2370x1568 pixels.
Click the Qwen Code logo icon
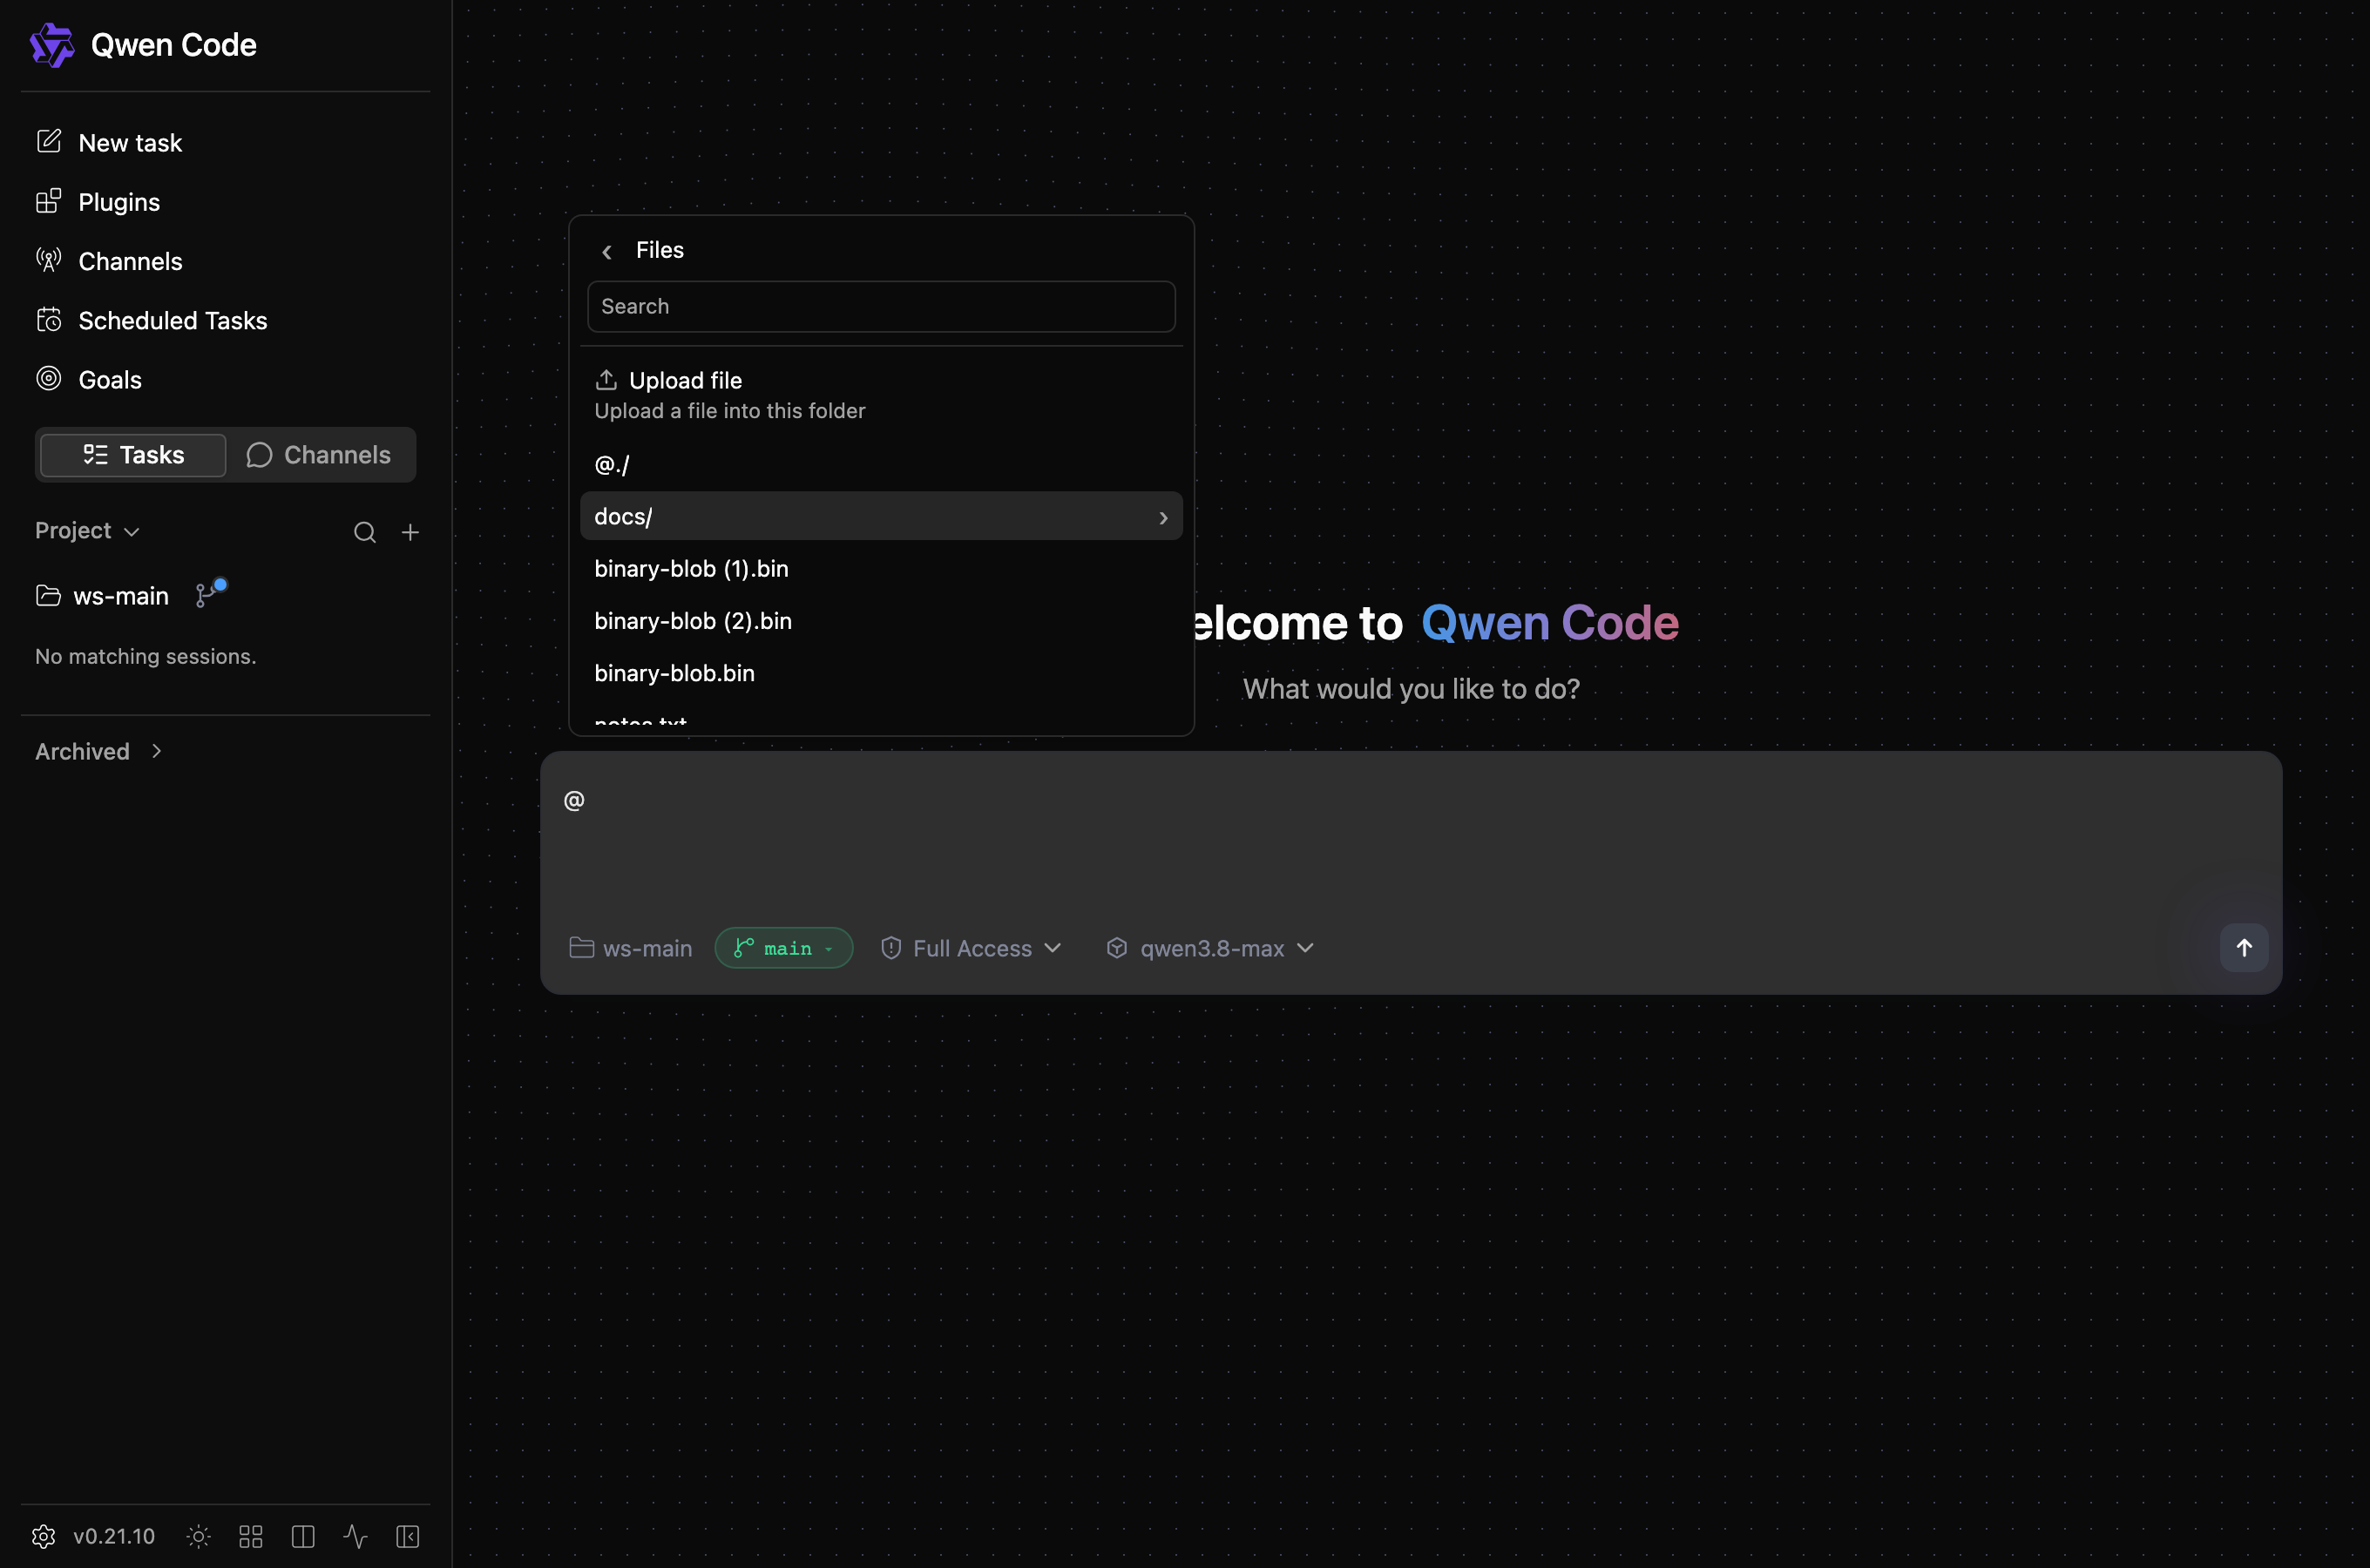pos(52,45)
